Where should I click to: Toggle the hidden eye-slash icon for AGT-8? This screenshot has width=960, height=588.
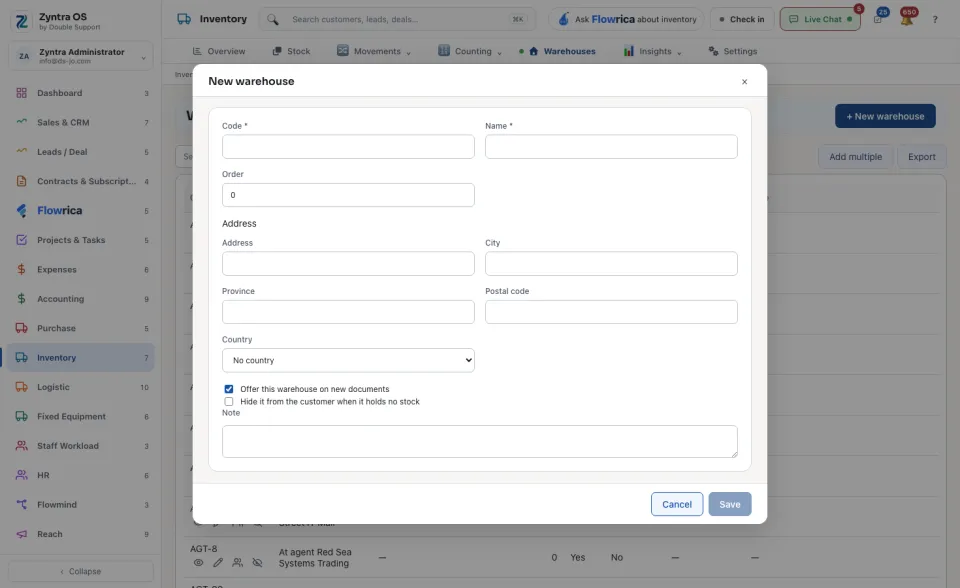(x=257, y=562)
